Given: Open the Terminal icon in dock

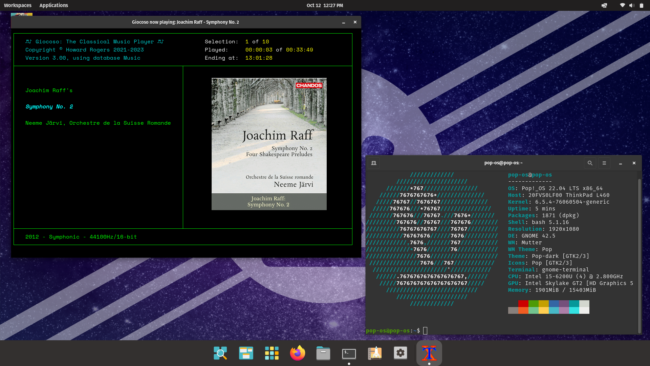Looking at the screenshot, I should click(x=349, y=354).
